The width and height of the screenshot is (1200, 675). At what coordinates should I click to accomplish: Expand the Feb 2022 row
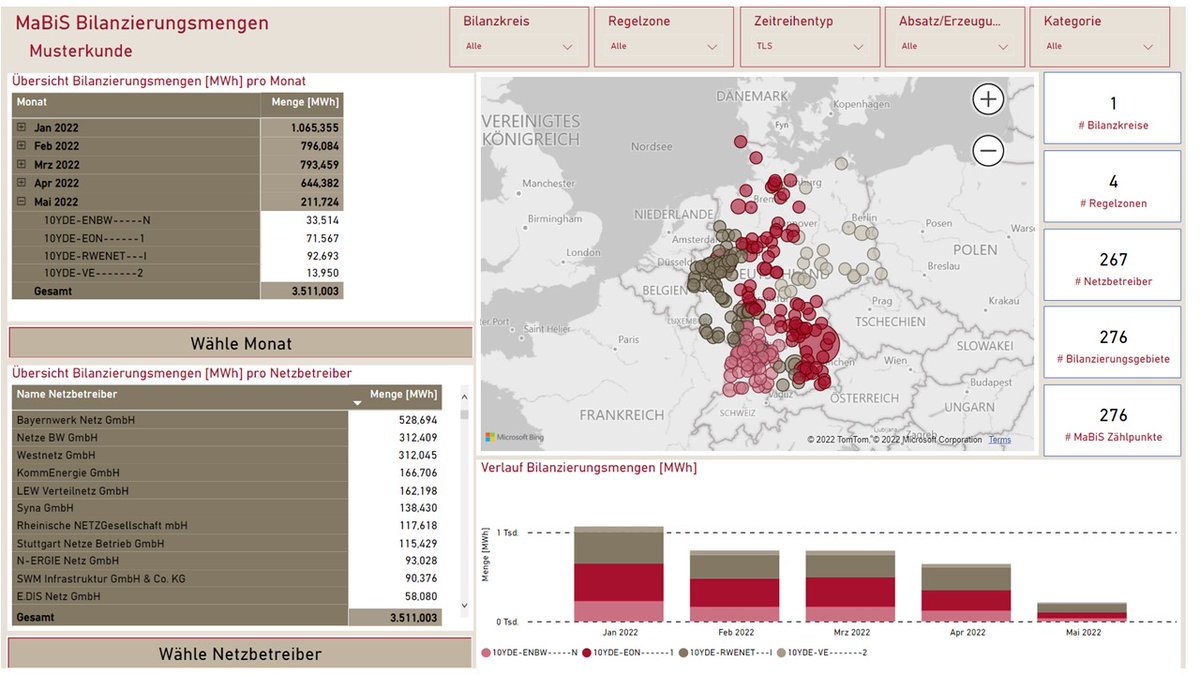22,146
